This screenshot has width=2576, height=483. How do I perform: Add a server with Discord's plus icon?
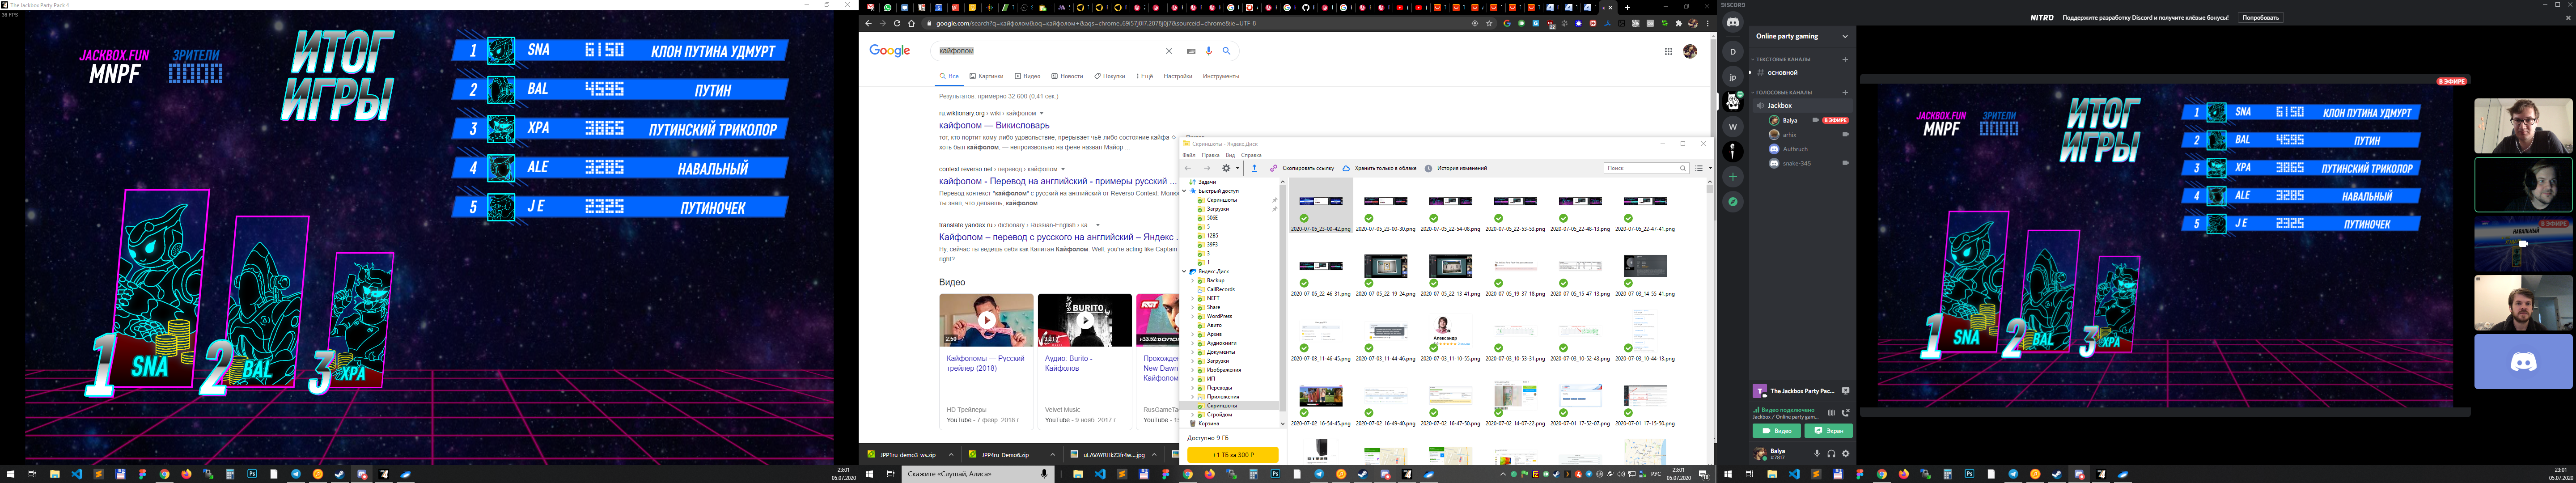tap(1733, 177)
